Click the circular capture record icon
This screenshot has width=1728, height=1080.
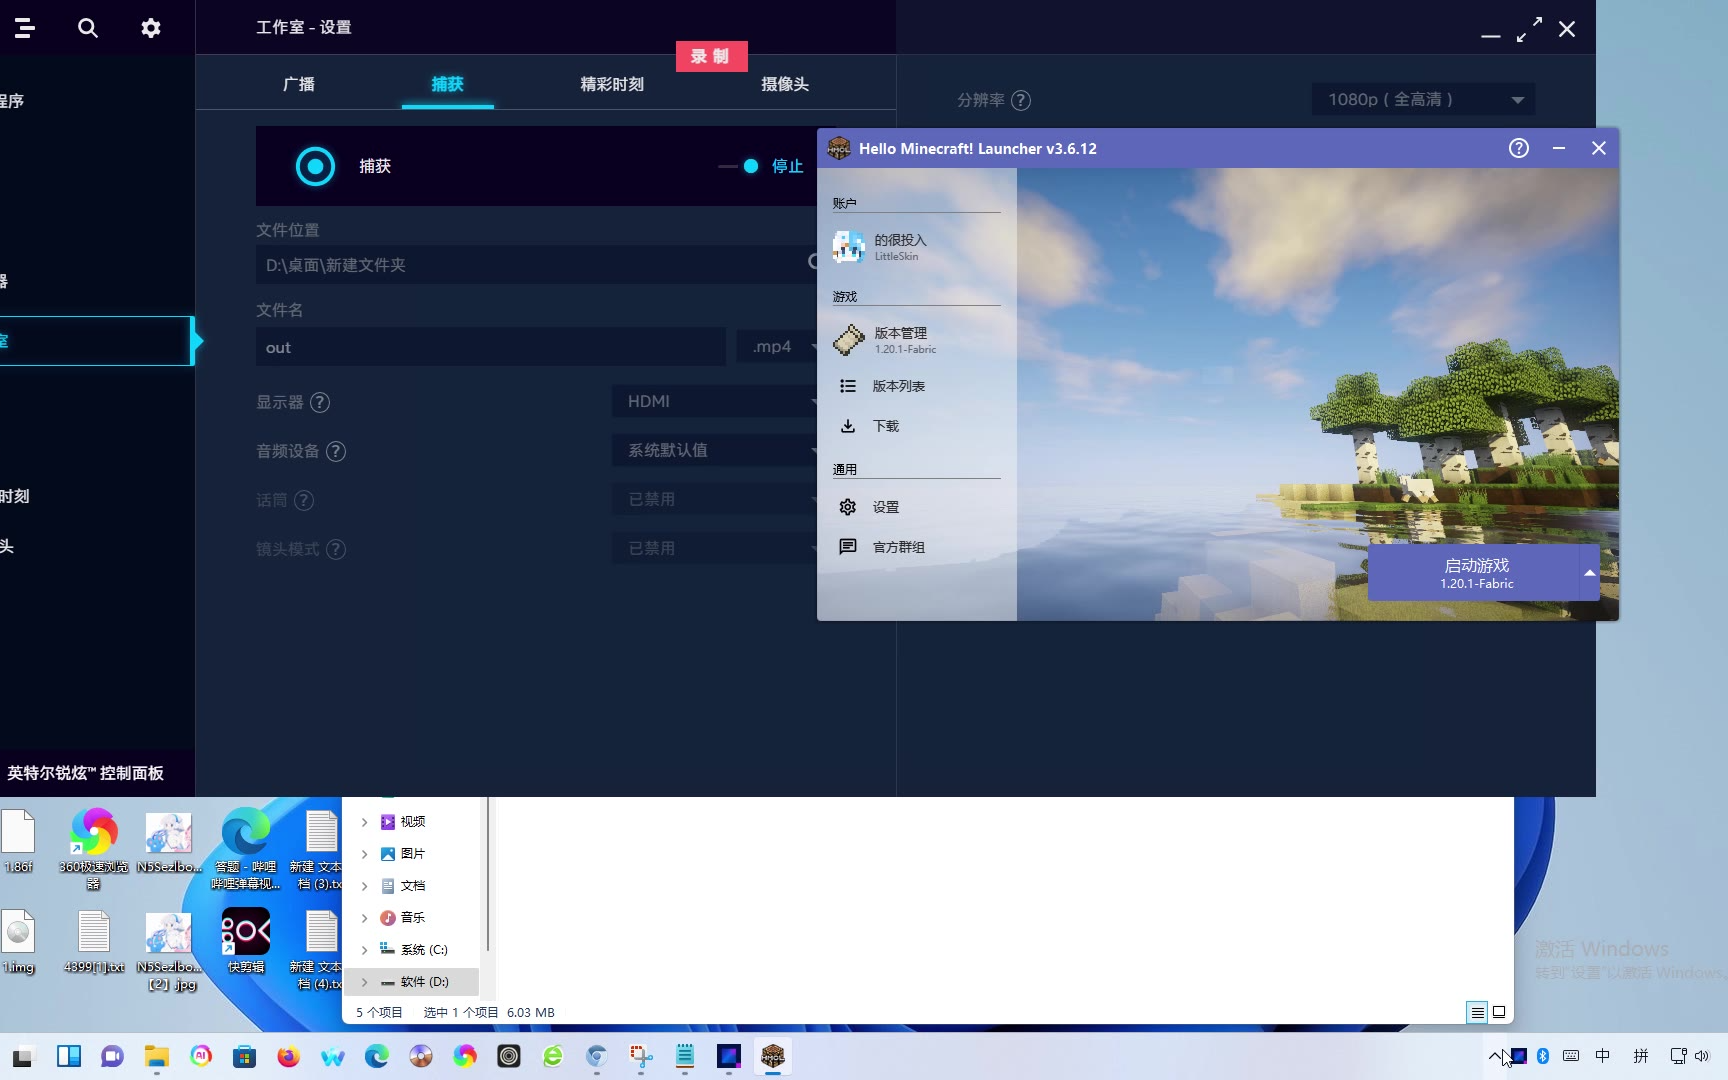coord(315,166)
